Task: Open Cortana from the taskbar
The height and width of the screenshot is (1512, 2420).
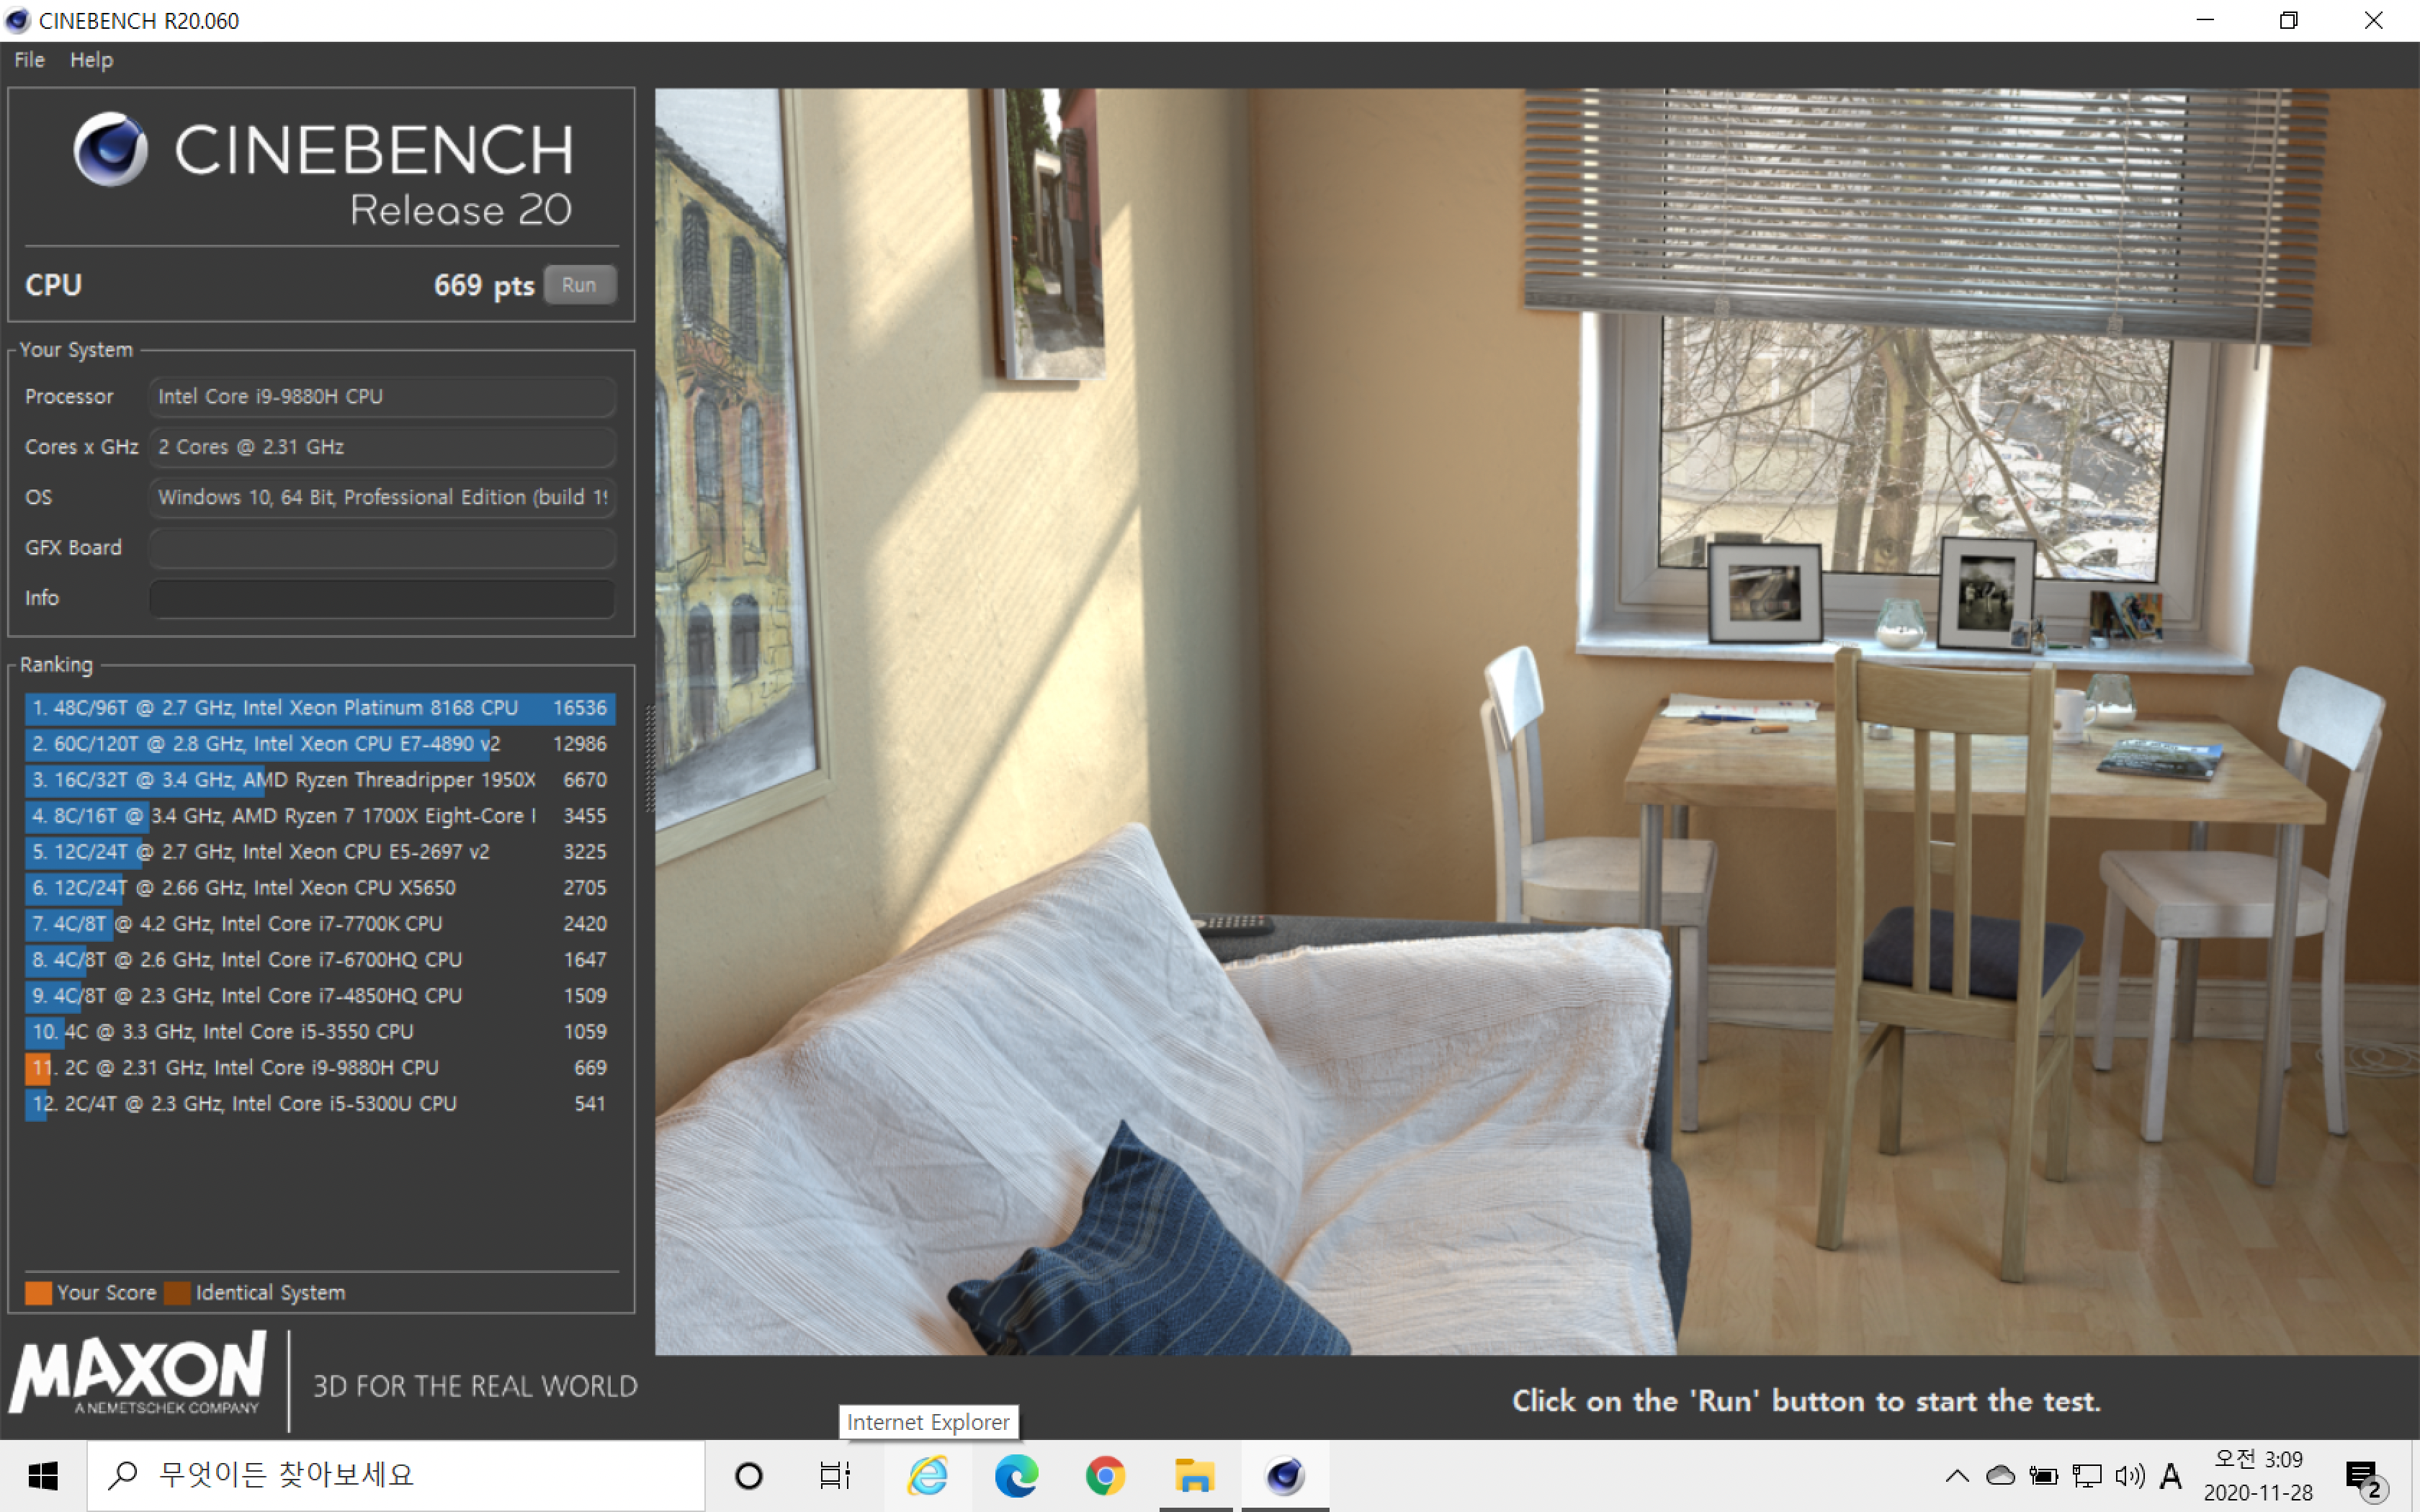Action: 748,1476
